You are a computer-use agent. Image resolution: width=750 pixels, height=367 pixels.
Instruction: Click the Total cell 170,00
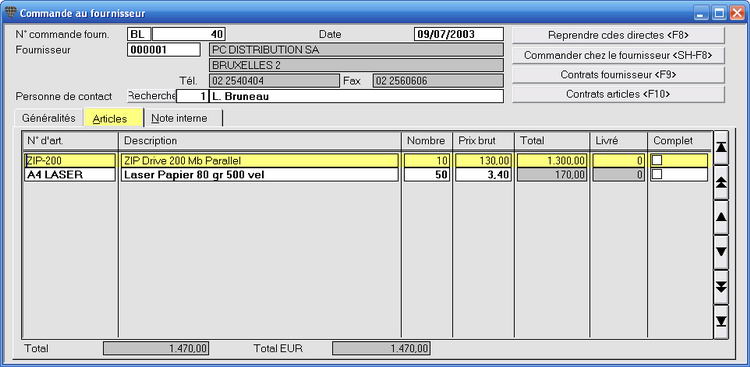[x=552, y=175]
